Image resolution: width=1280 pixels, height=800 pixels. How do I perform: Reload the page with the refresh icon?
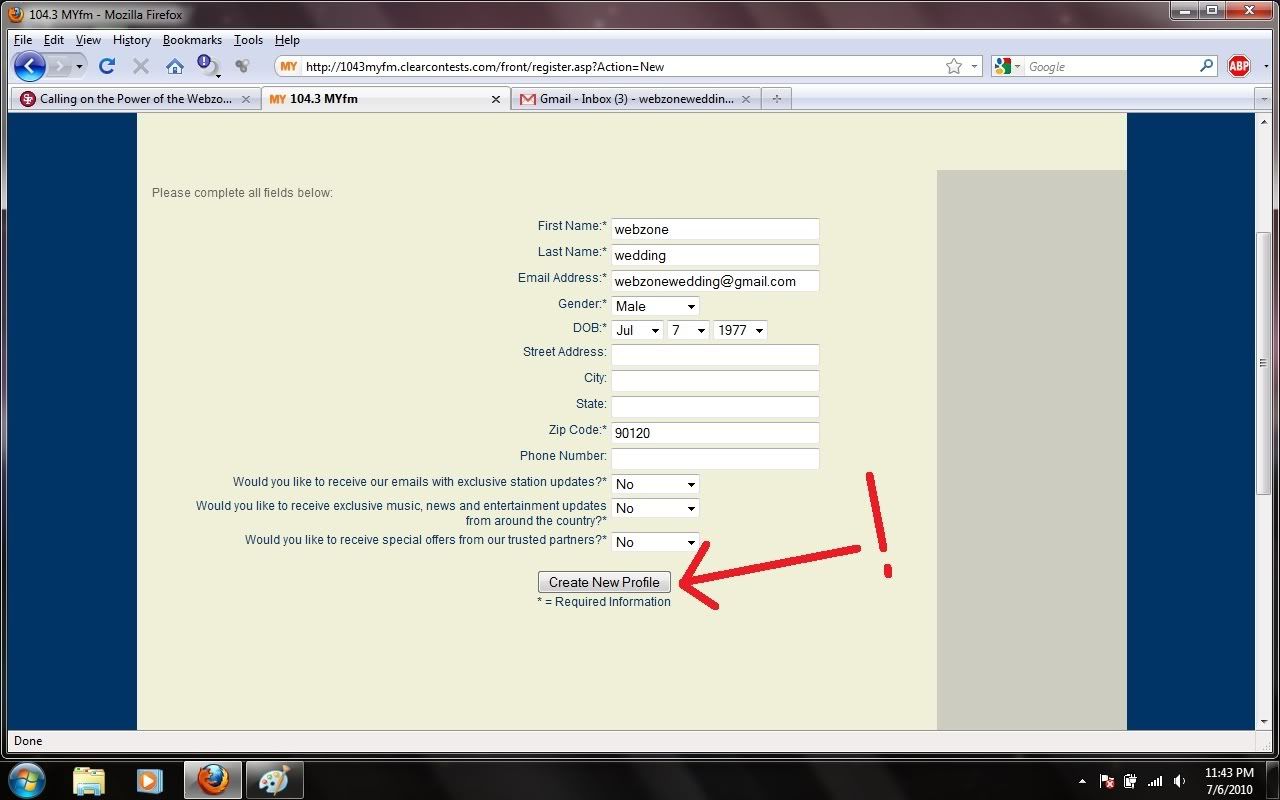107,67
